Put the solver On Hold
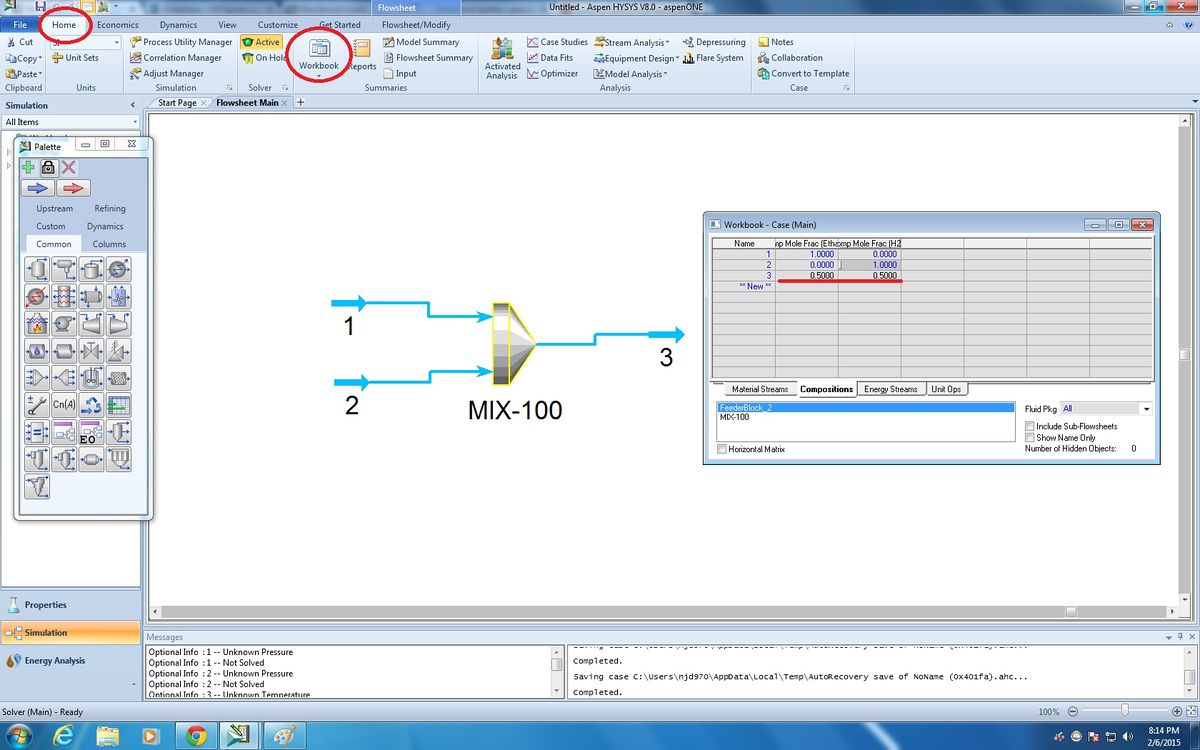Image resolution: width=1200 pixels, height=750 pixels. click(x=262, y=58)
